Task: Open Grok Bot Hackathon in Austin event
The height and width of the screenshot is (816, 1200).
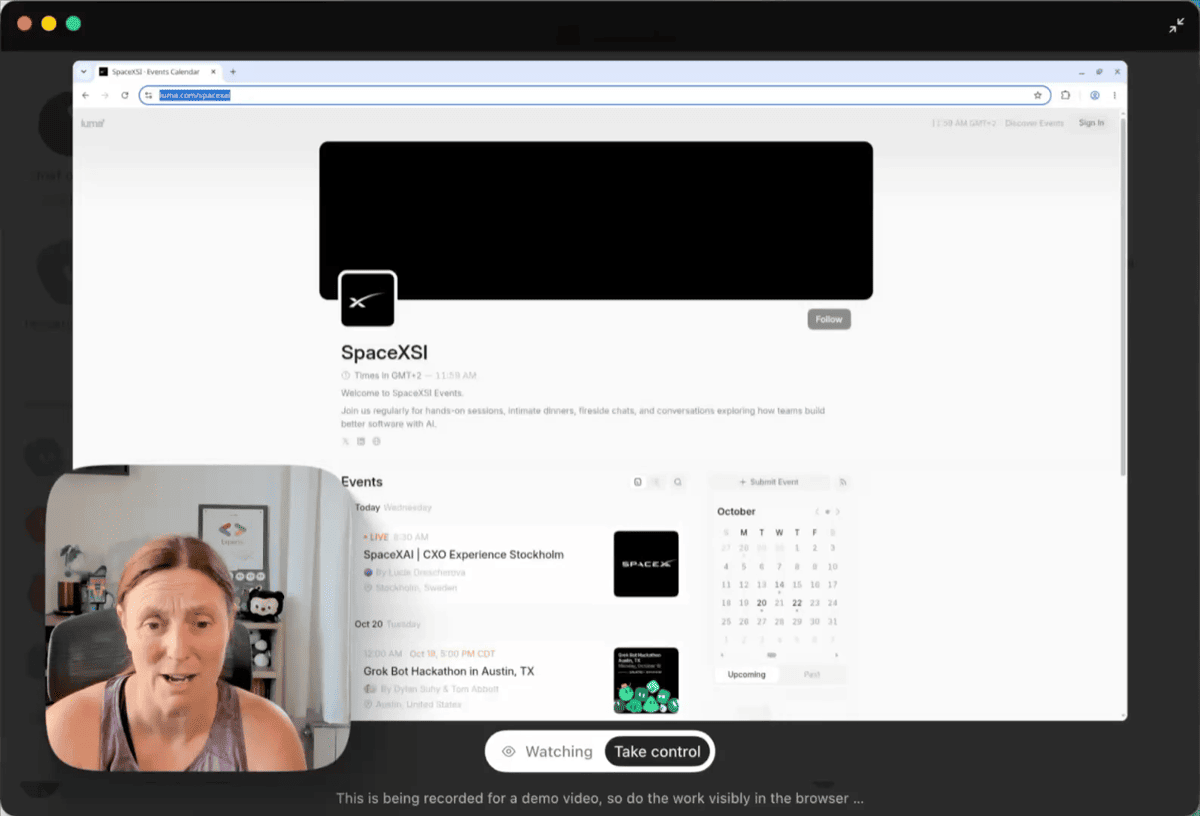Action: pos(448,671)
